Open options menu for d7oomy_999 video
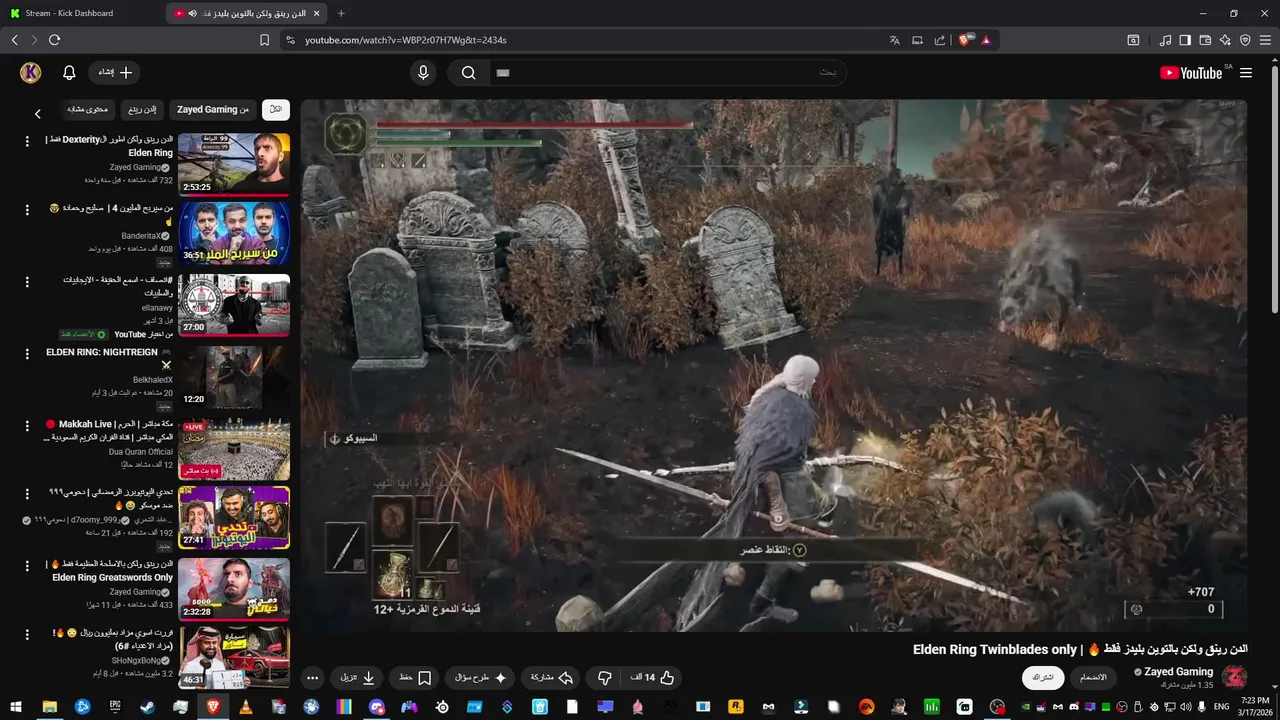Image resolution: width=1280 pixels, height=720 pixels. pyautogui.click(x=27, y=495)
